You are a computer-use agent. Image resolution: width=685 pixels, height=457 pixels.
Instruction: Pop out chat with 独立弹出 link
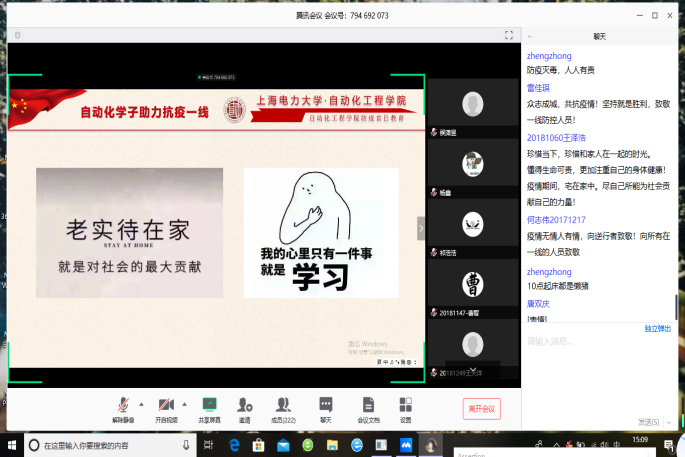[657, 328]
